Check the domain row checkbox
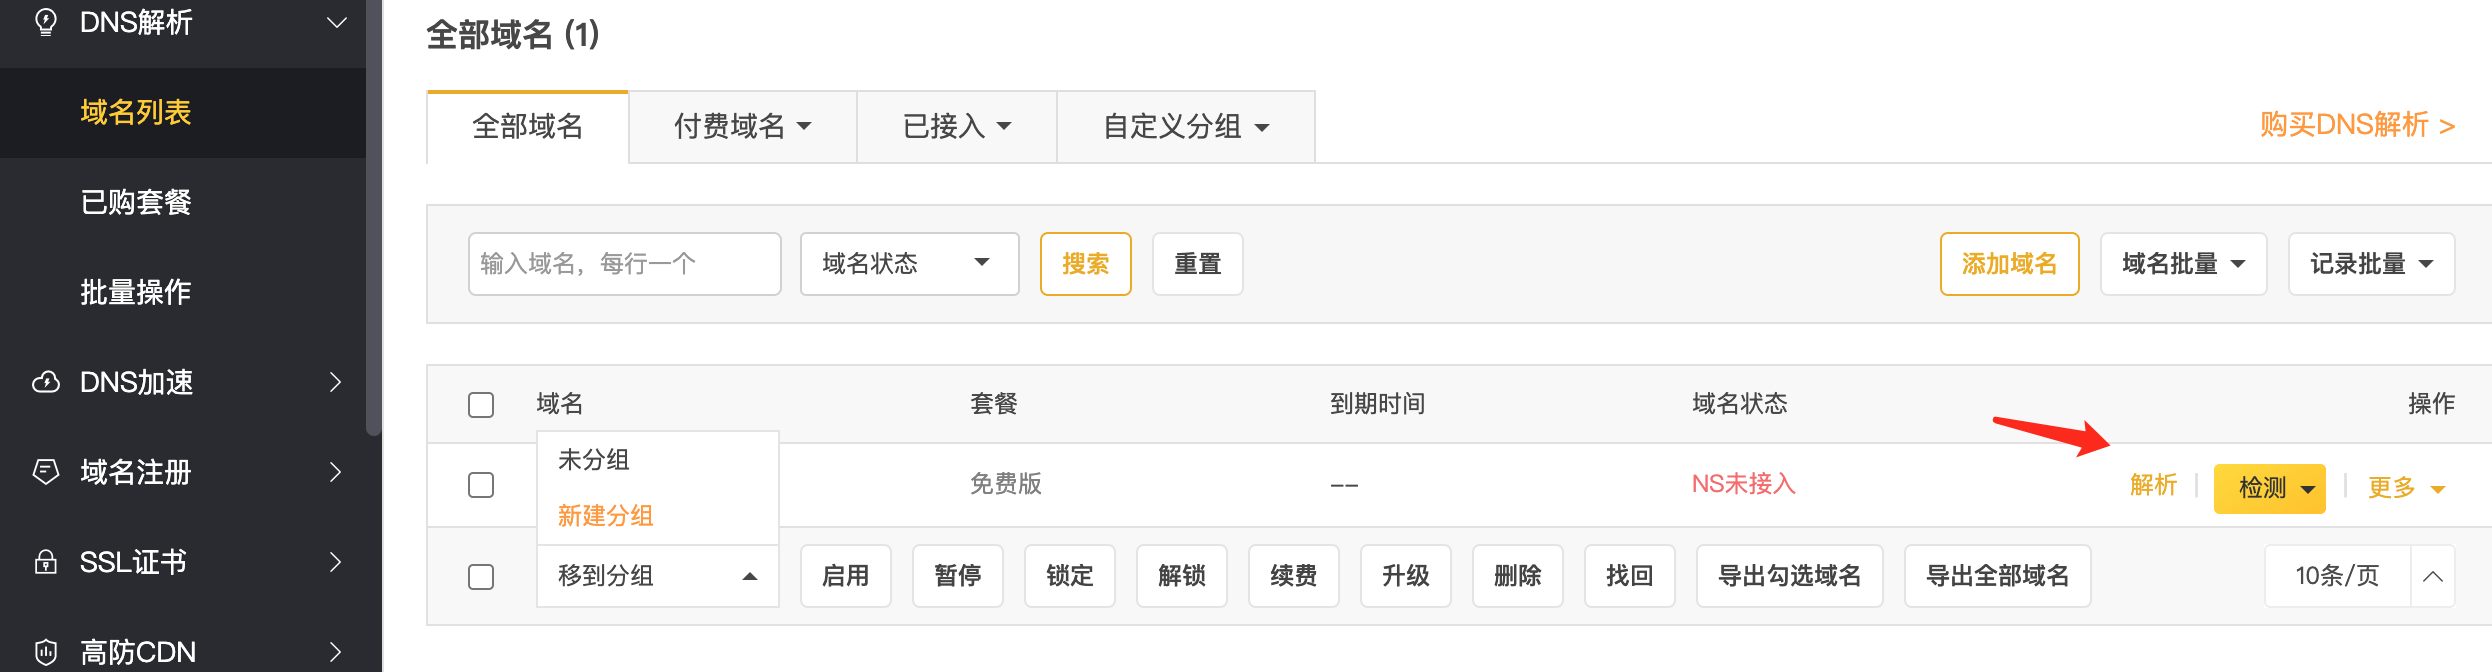This screenshot has height=672, width=2492. pos(481,485)
